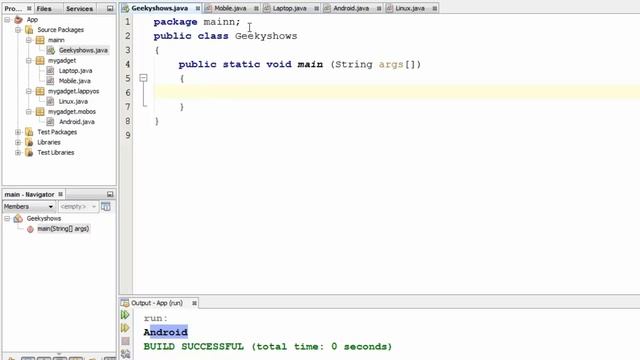Click the 'Android' output text
The image size is (640, 360).
click(x=166, y=332)
